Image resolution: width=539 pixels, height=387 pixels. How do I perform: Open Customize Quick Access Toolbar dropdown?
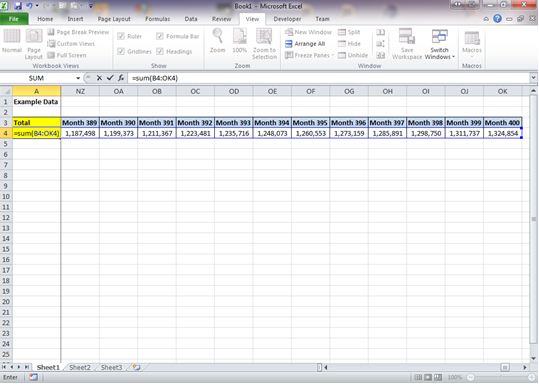click(x=91, y=6)
